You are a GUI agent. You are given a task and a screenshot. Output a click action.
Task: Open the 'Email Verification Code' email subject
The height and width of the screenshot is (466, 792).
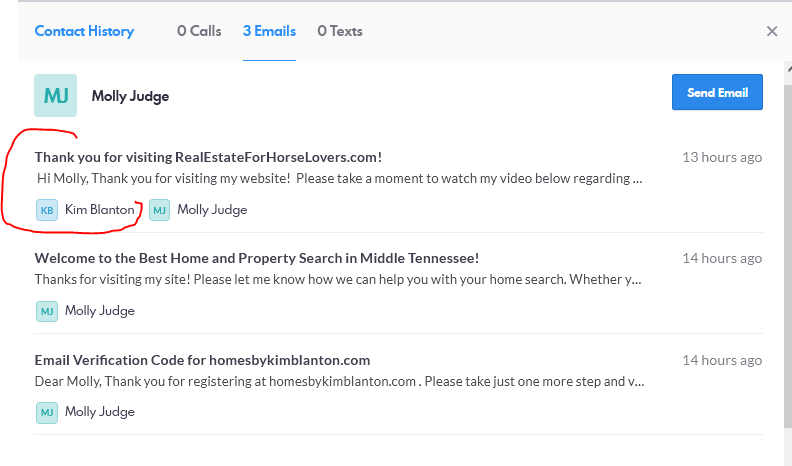pos(202,360)
